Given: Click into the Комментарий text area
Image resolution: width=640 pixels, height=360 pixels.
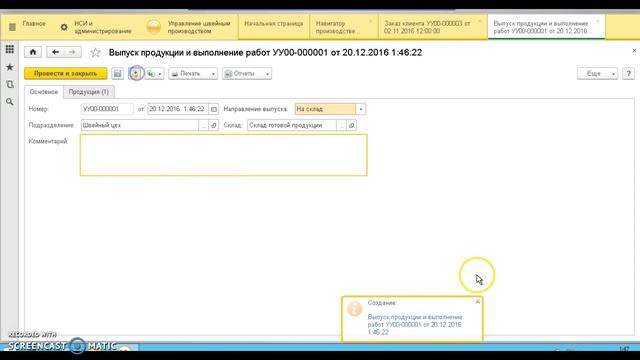Looking at the screenshot, I should coord(224,155).
